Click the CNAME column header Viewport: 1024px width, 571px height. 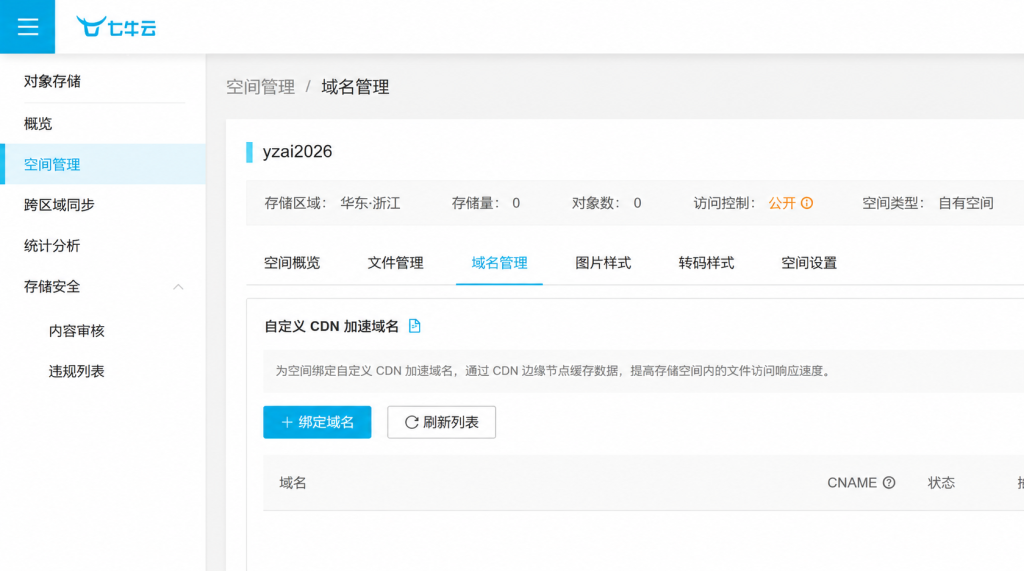(852, 483)
